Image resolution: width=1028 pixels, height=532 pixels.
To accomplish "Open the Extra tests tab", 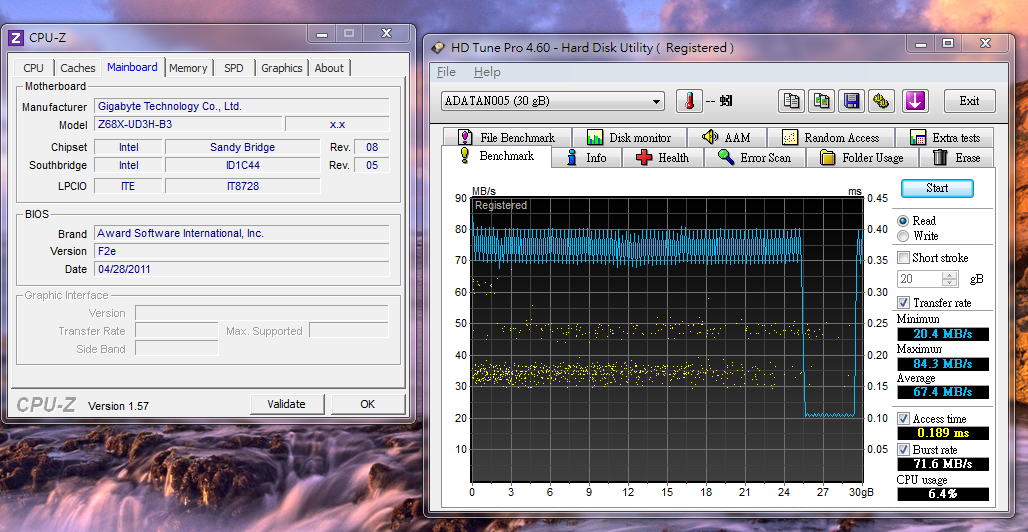I will point(946,138).
